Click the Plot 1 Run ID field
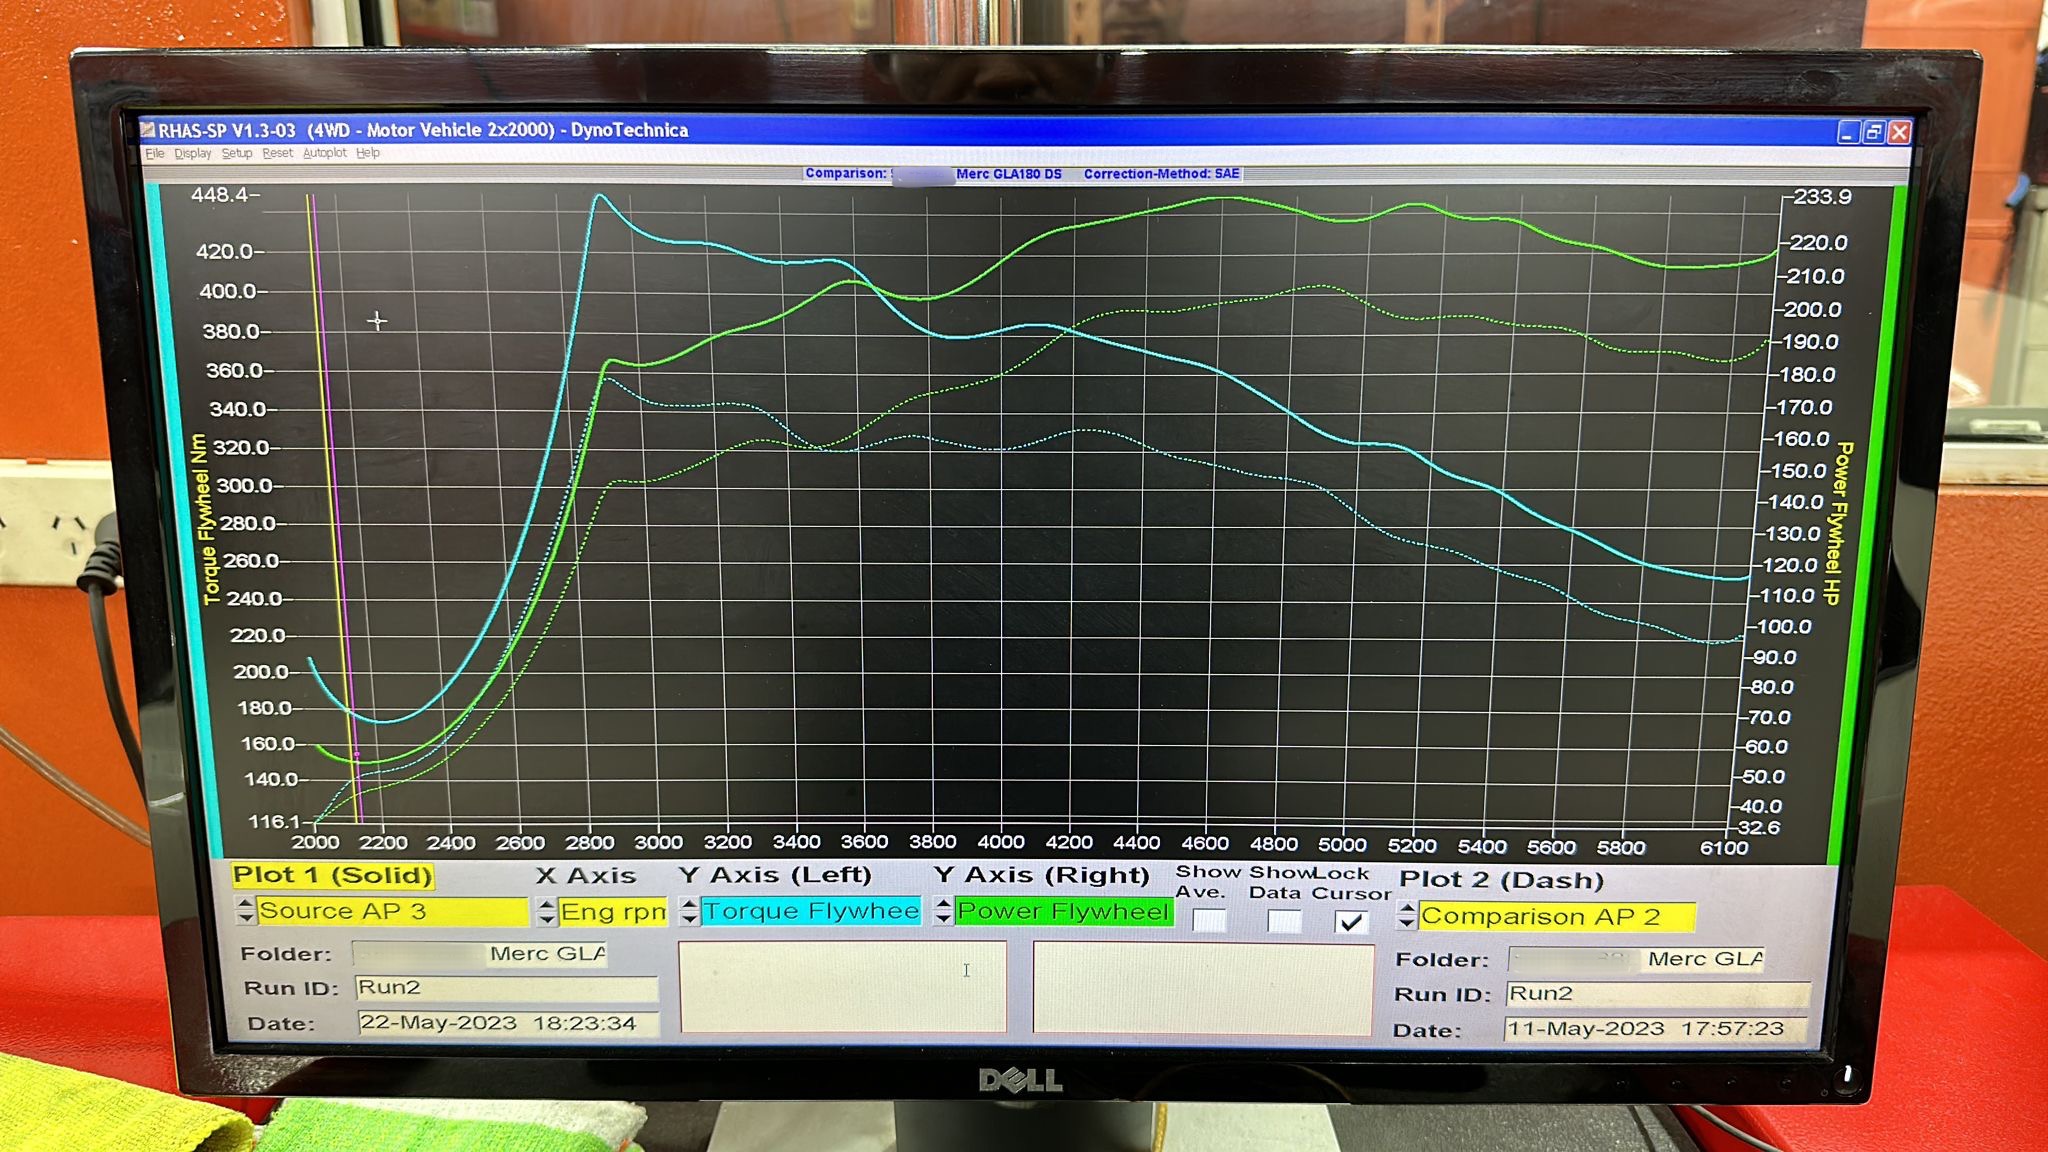 pos(506,988)
